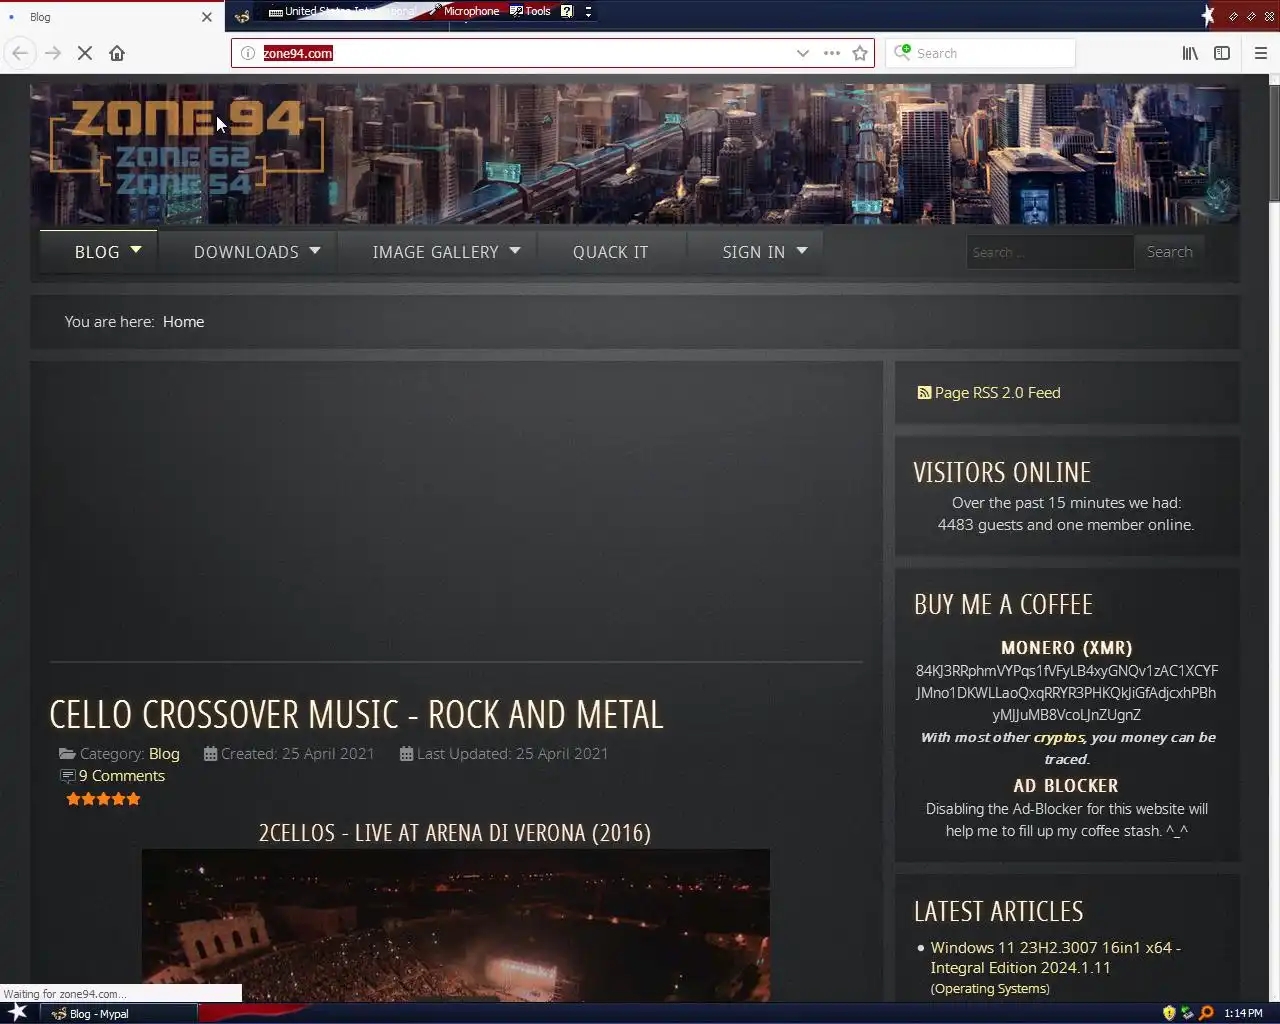Viewport: 1280px width, 1024px height.
Task: Click the orange magnifier tray icon
Action: click(1206, 1013)
